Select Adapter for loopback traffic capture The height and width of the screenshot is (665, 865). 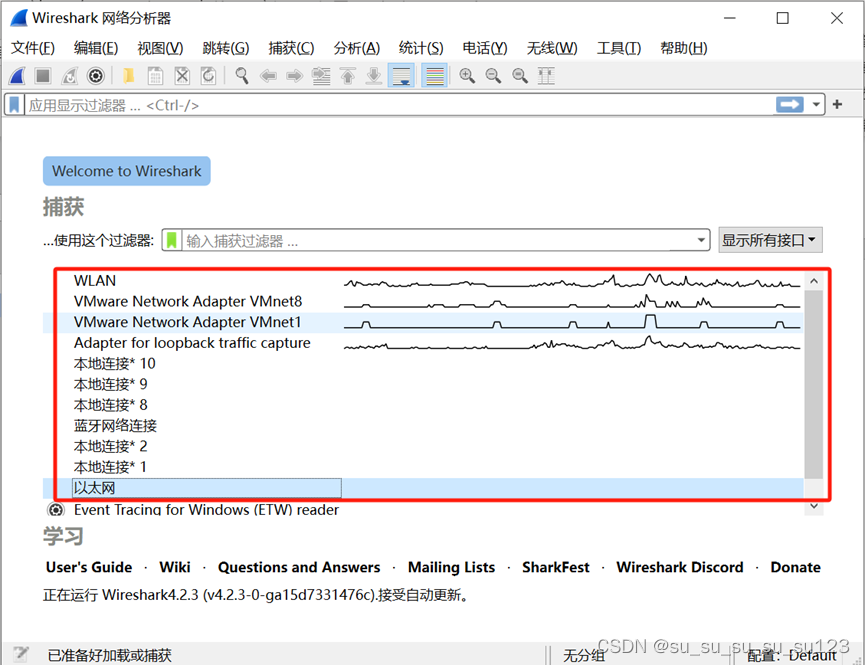click(423, 343)
